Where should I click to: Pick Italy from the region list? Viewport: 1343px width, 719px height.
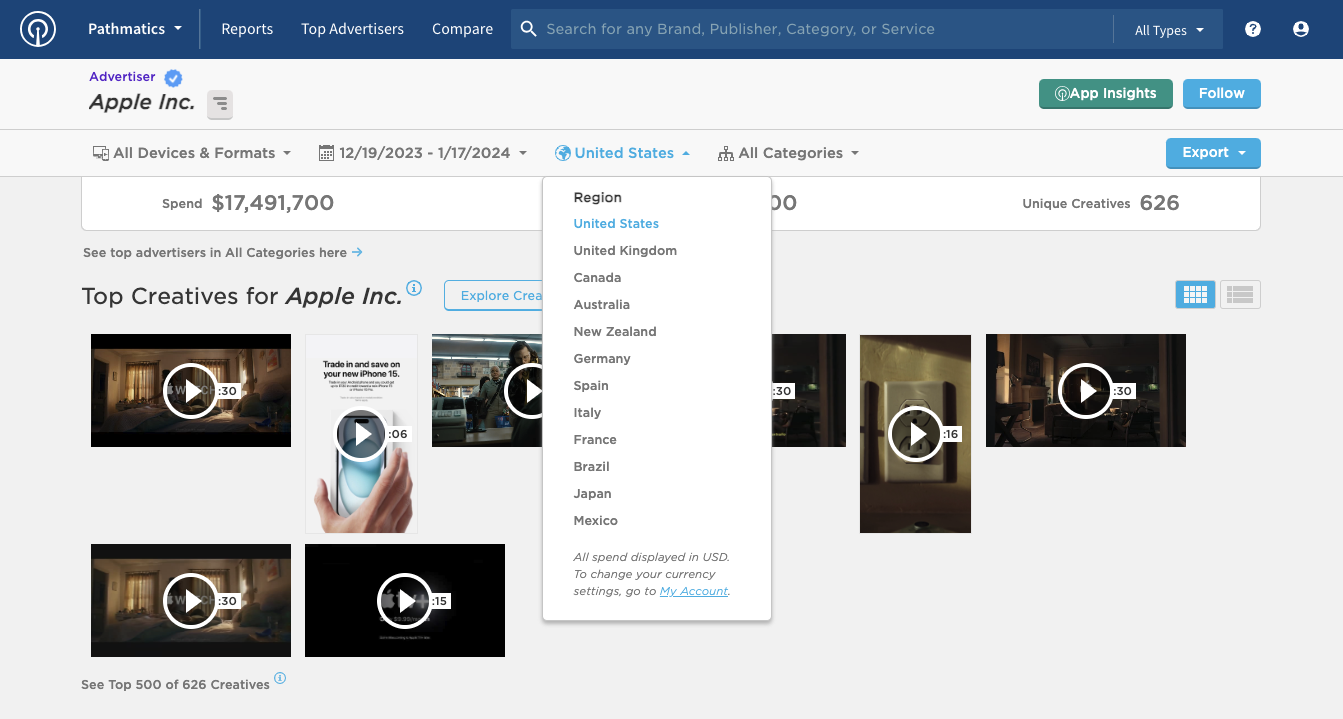pos(587,413)
